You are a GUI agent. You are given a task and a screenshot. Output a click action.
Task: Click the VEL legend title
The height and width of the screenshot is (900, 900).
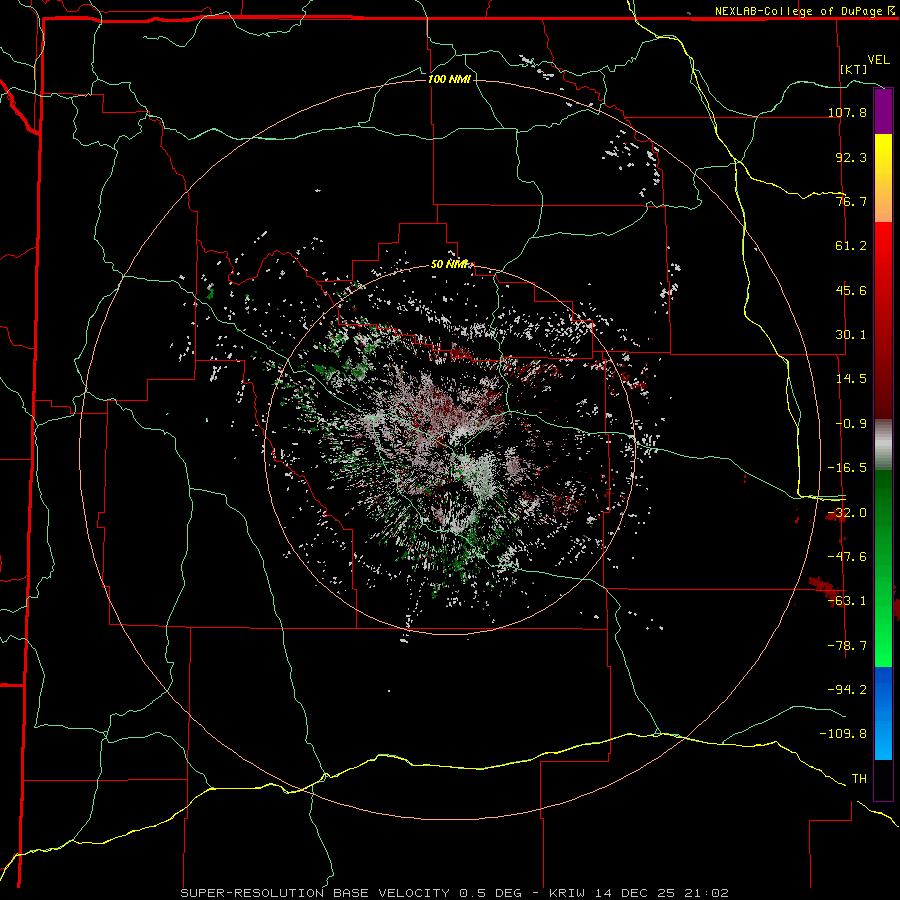pos(878,60)
